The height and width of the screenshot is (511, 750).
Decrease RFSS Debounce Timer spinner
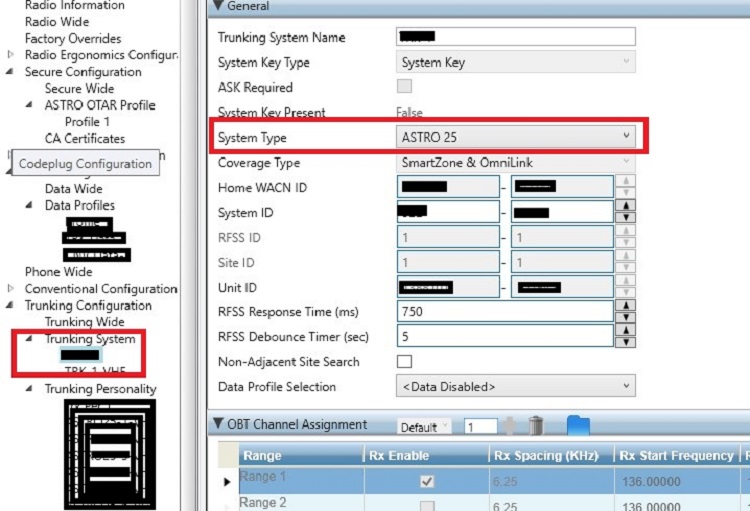pos(627,341)
